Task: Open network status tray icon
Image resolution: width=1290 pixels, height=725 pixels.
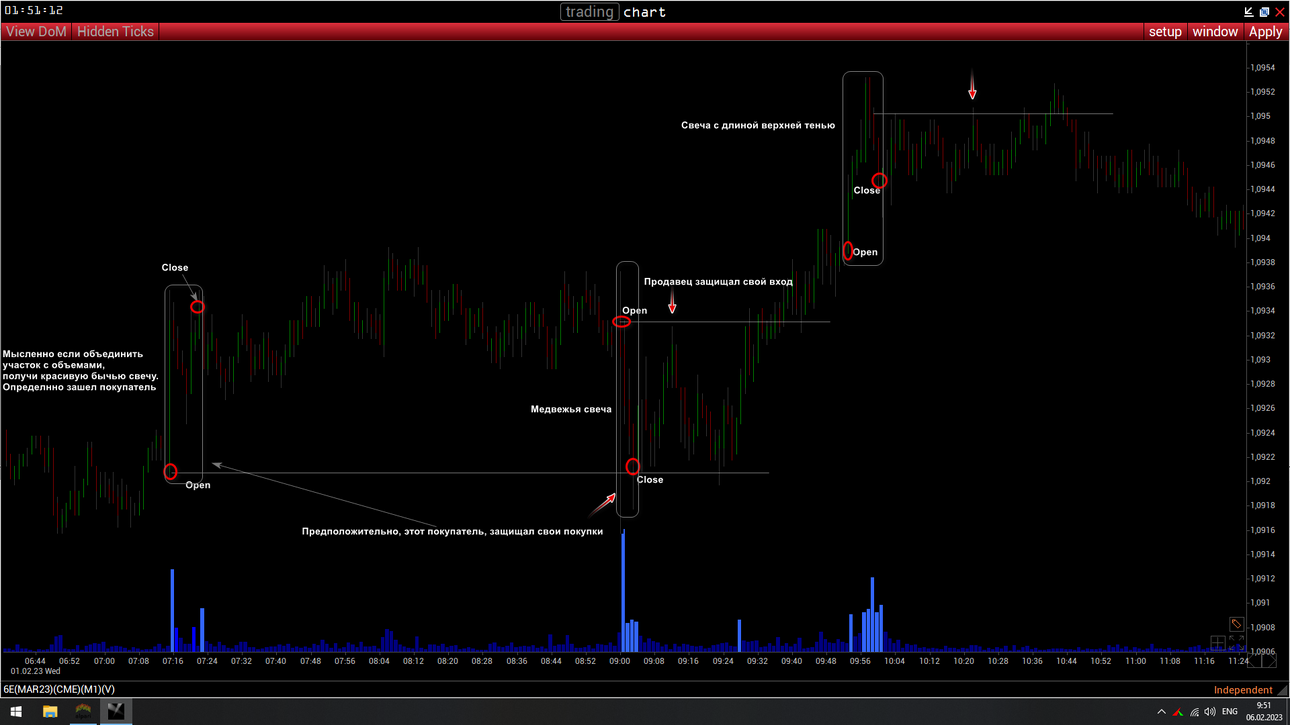Action: pyautogui.click(x=1195, y=712)
